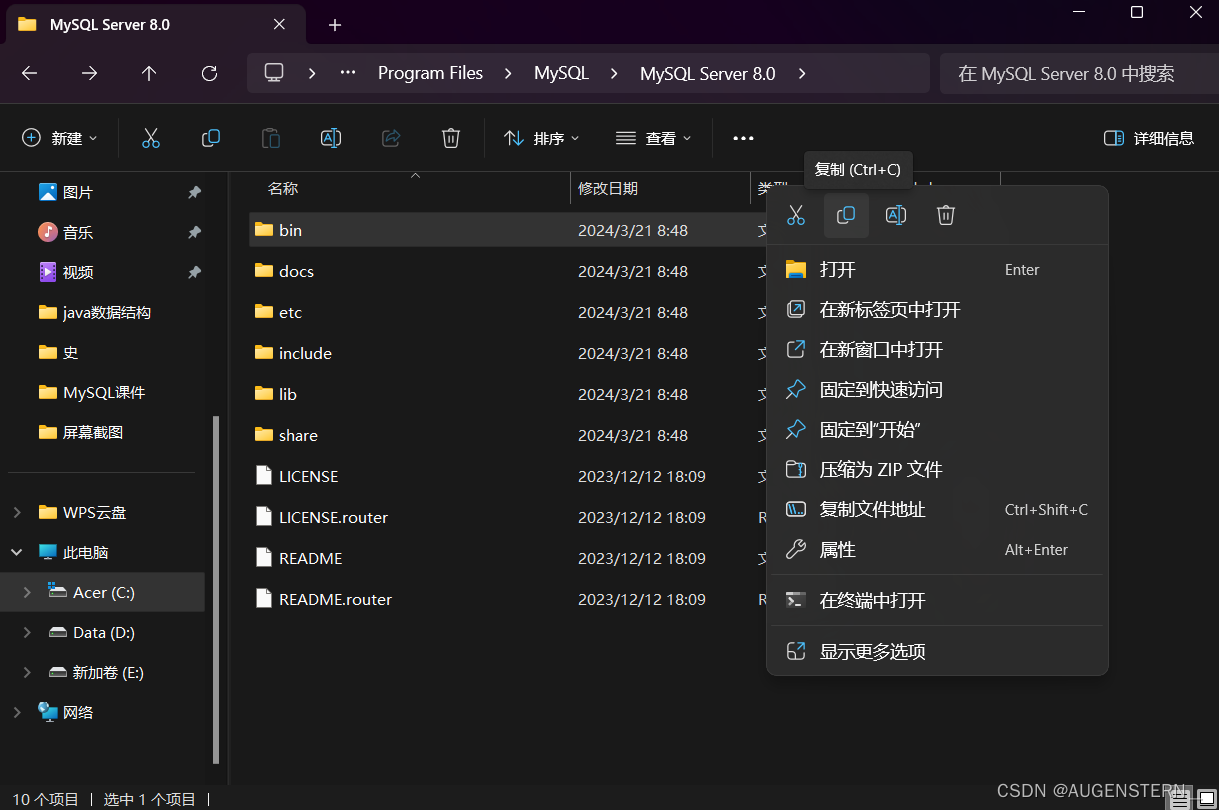The height and width of the screenshot is (810, 1219).
Task: Go back with the left arrow
Action: [x=29, y=73]
